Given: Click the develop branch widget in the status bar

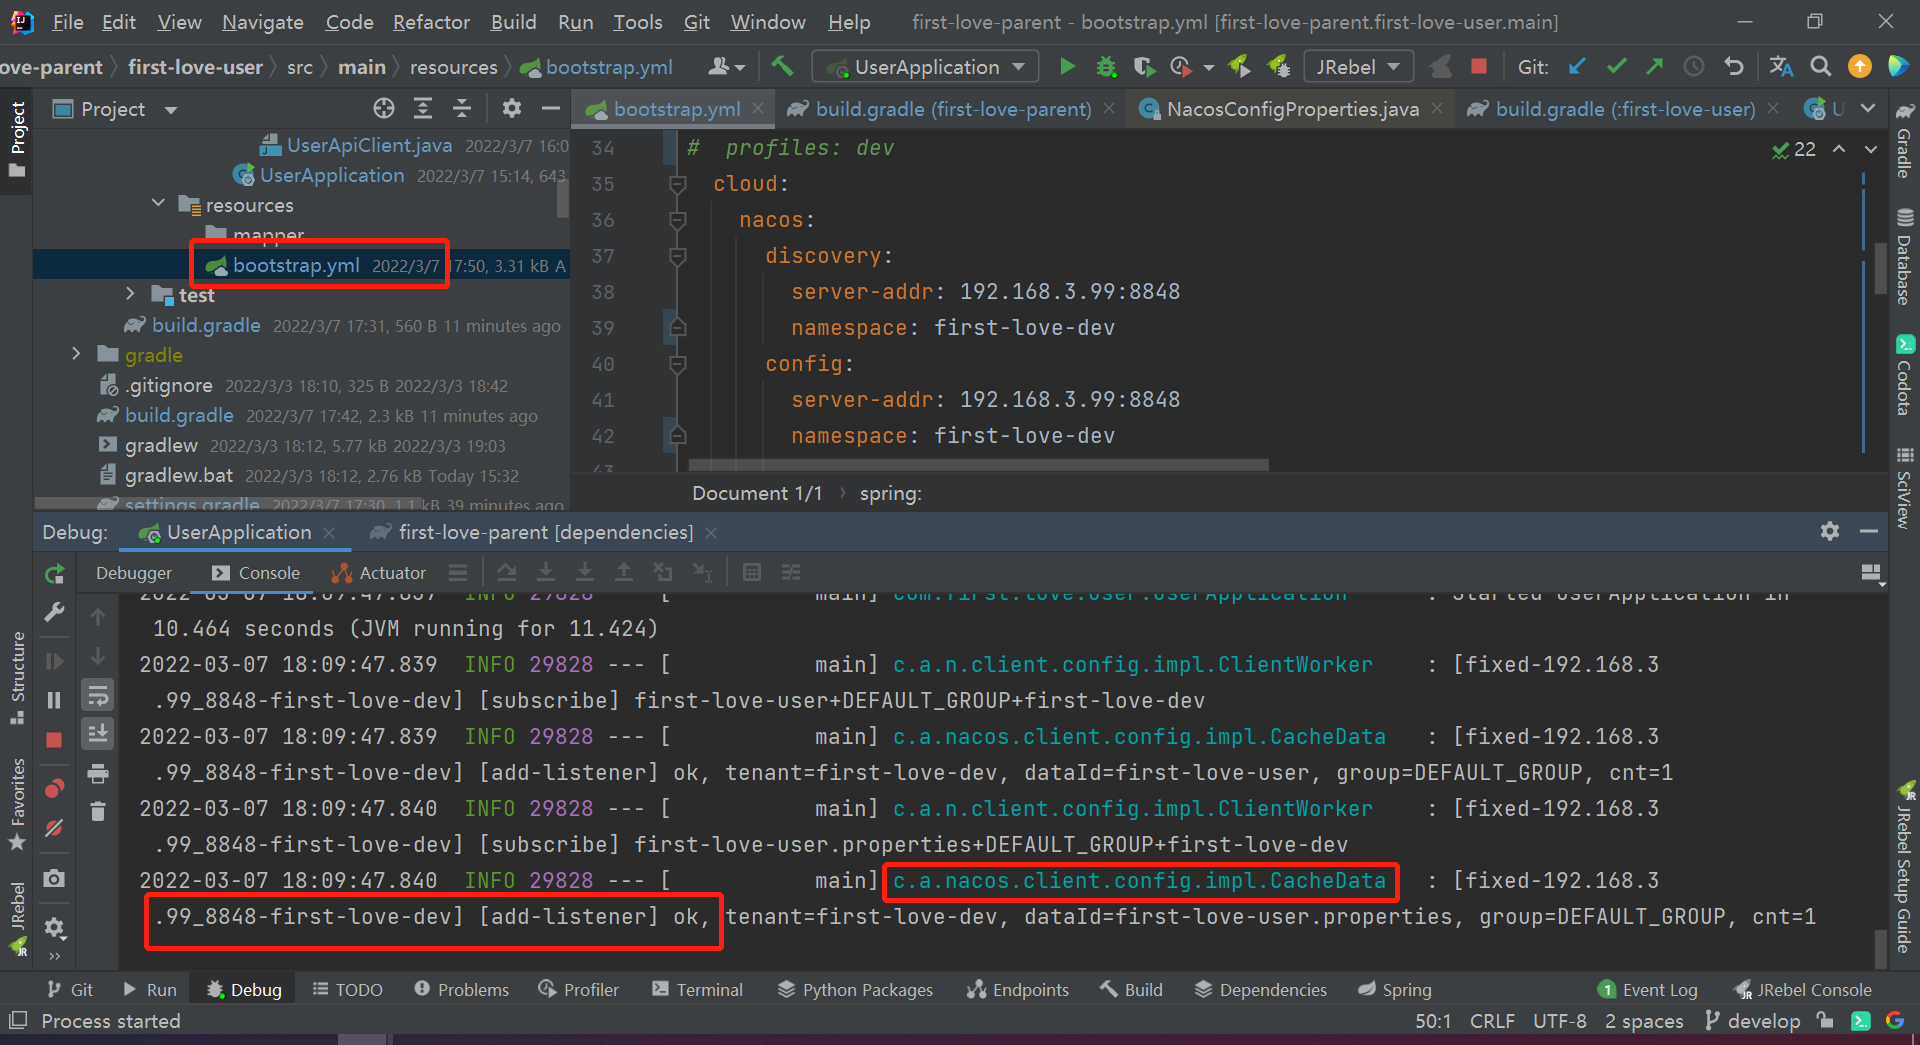Looking at the screenshot, I should (x=1752, y=1021).
